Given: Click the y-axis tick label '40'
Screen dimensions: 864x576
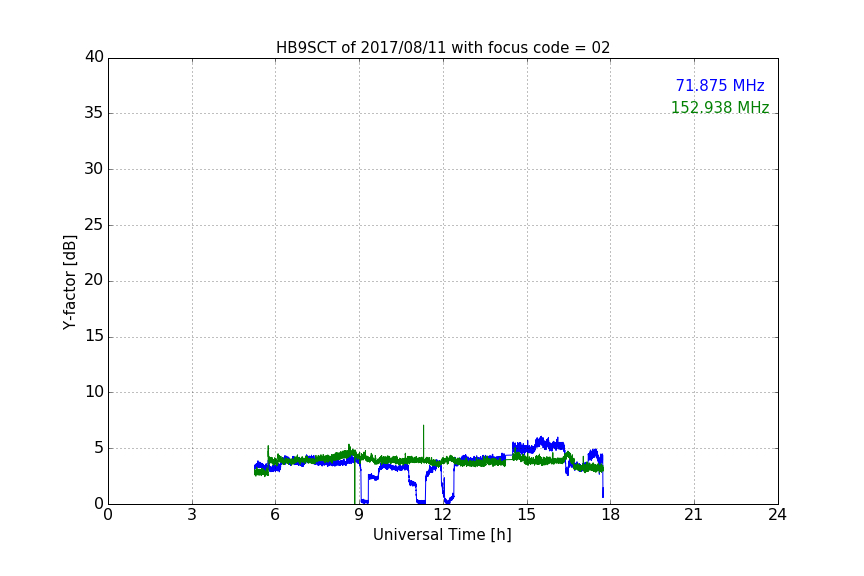Looking at the screenshot, I should [94, 57].
